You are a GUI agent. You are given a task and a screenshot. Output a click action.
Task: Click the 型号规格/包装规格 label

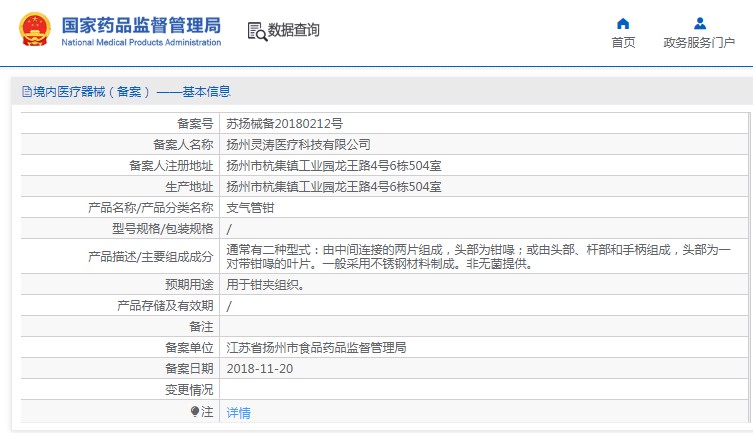tap(162, 229)
